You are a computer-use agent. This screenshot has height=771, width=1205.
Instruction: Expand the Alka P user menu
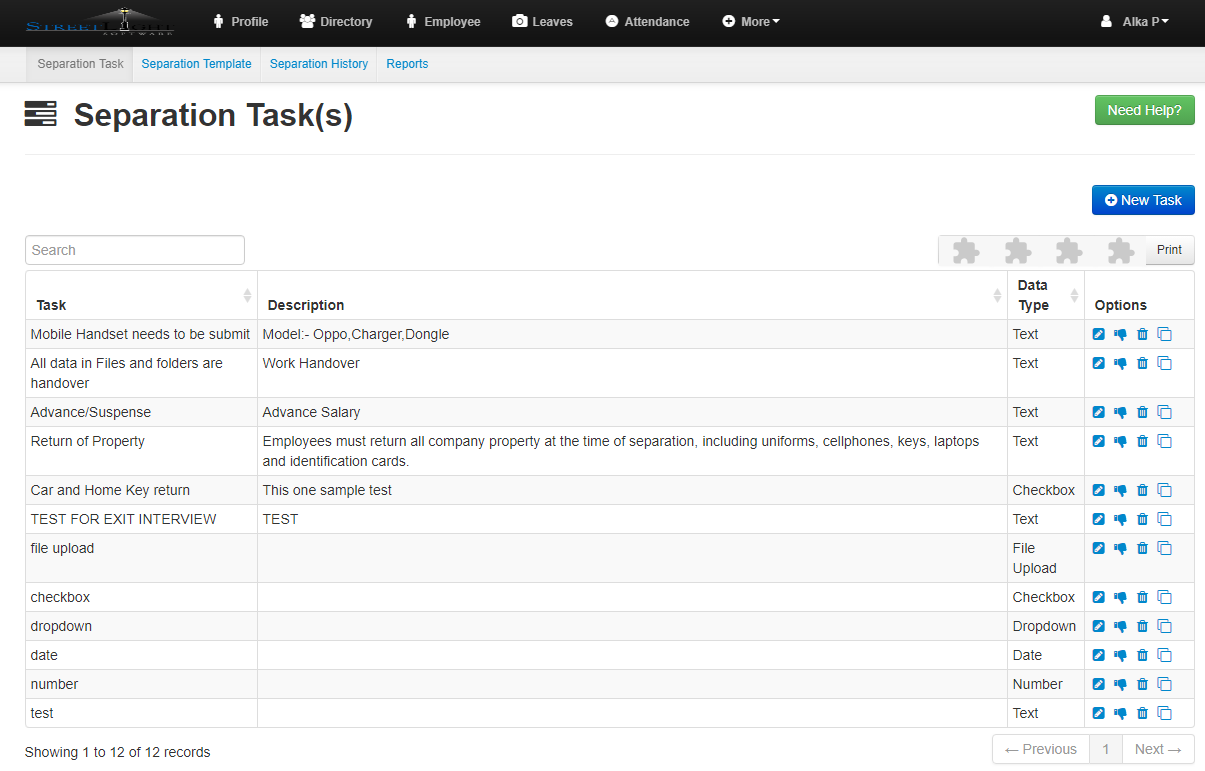pyautogui.click(x=1134, y=22)
